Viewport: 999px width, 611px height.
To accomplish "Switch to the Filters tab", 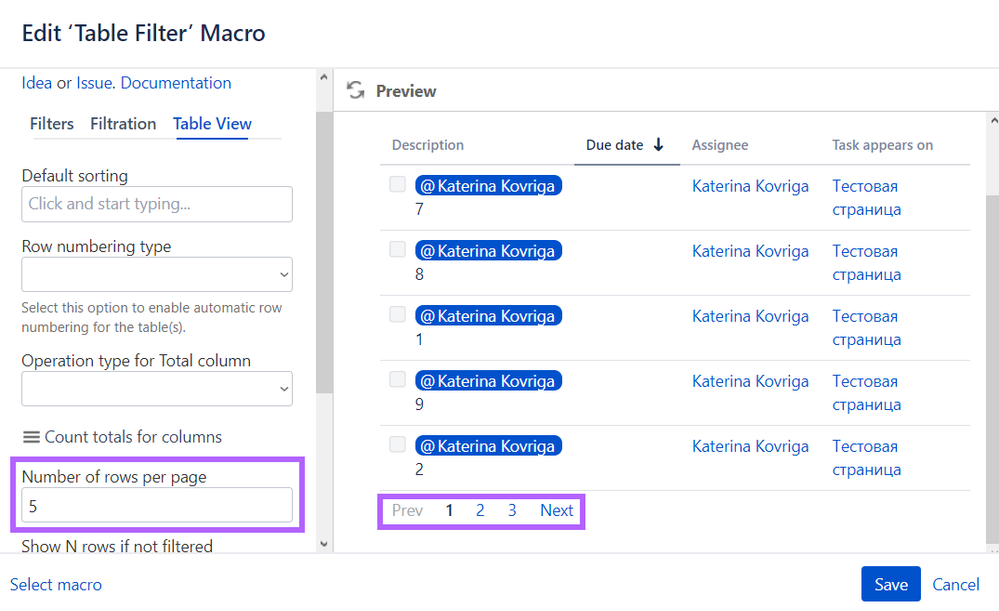I will point(52,124).
